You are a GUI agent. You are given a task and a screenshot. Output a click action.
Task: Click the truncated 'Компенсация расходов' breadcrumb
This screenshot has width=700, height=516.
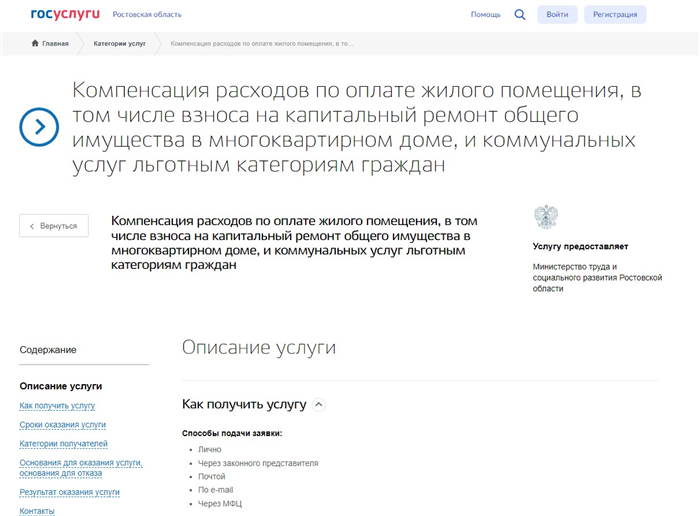(262, 44)
